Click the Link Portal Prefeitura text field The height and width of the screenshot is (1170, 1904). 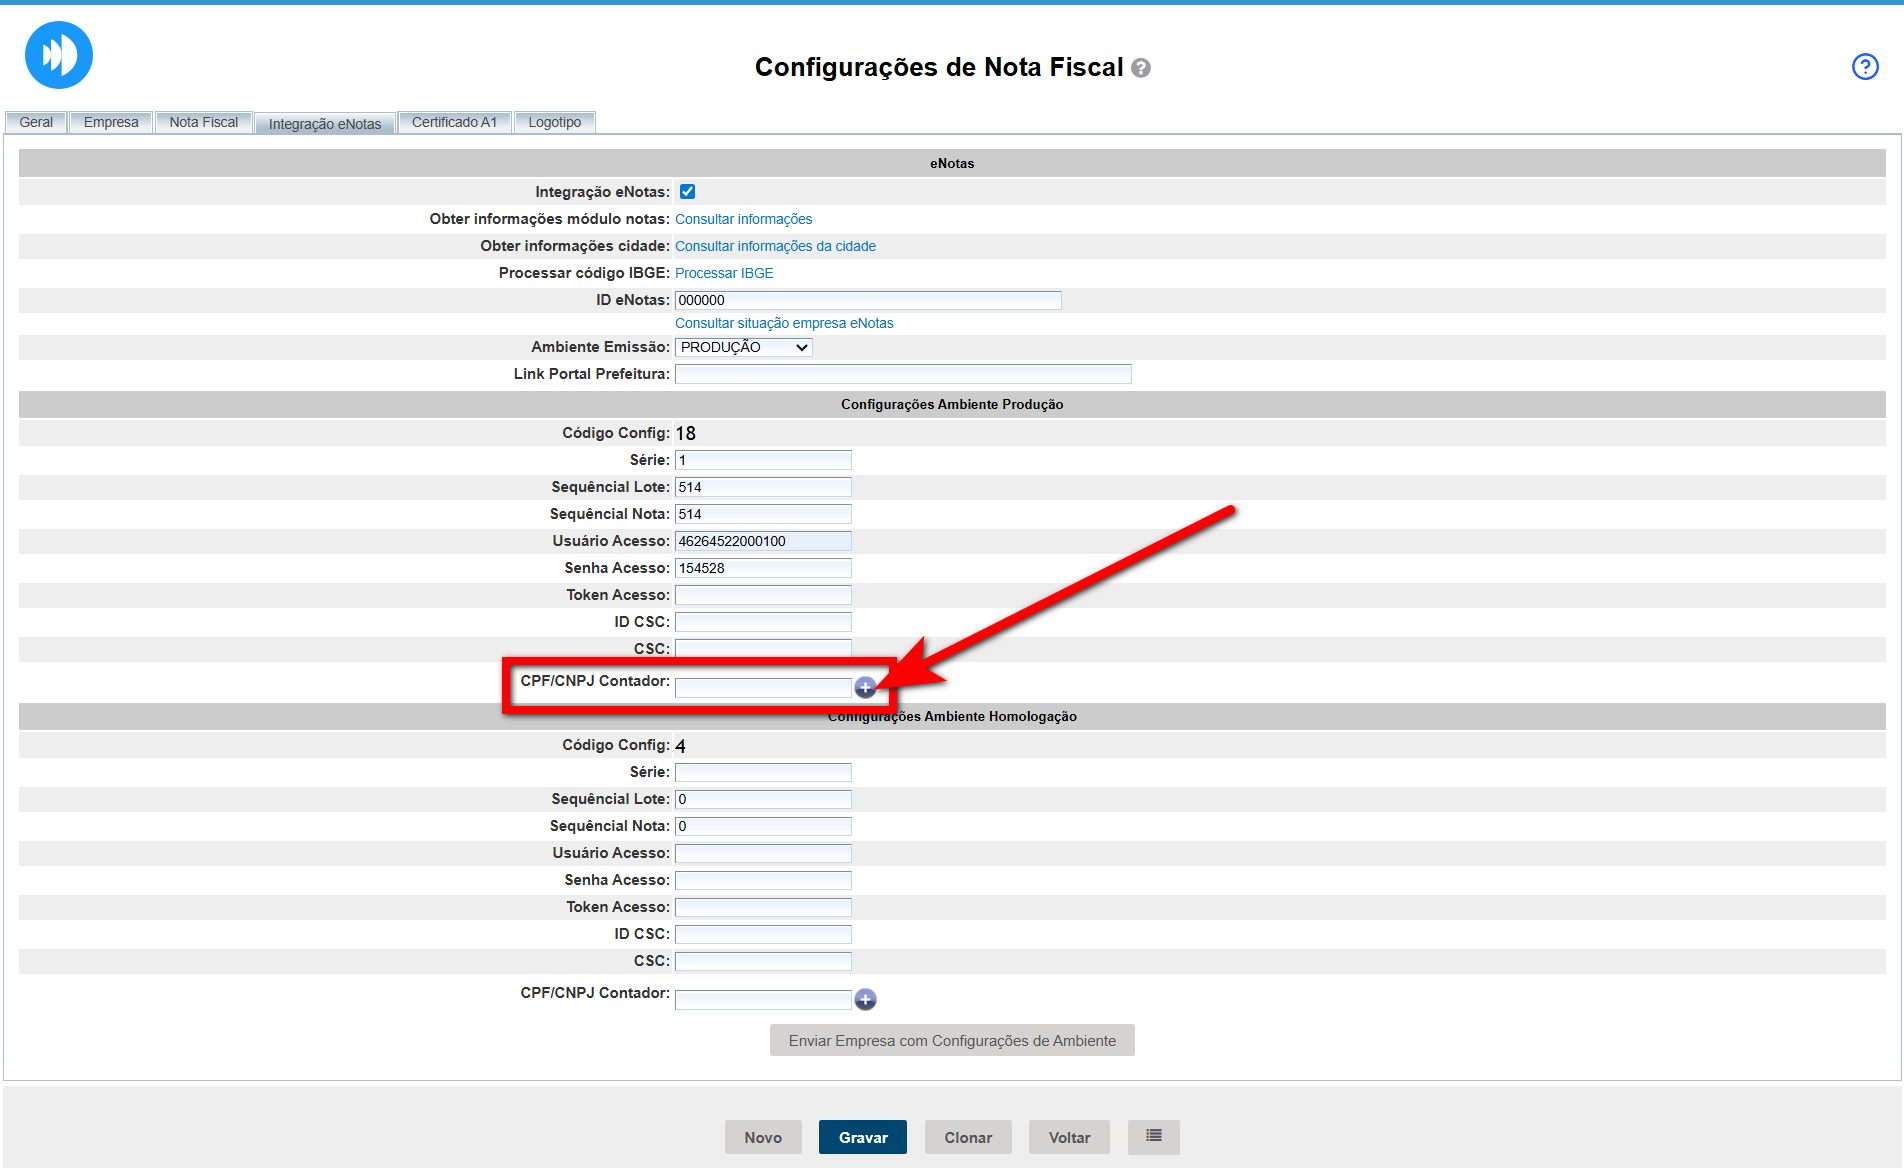902,374
